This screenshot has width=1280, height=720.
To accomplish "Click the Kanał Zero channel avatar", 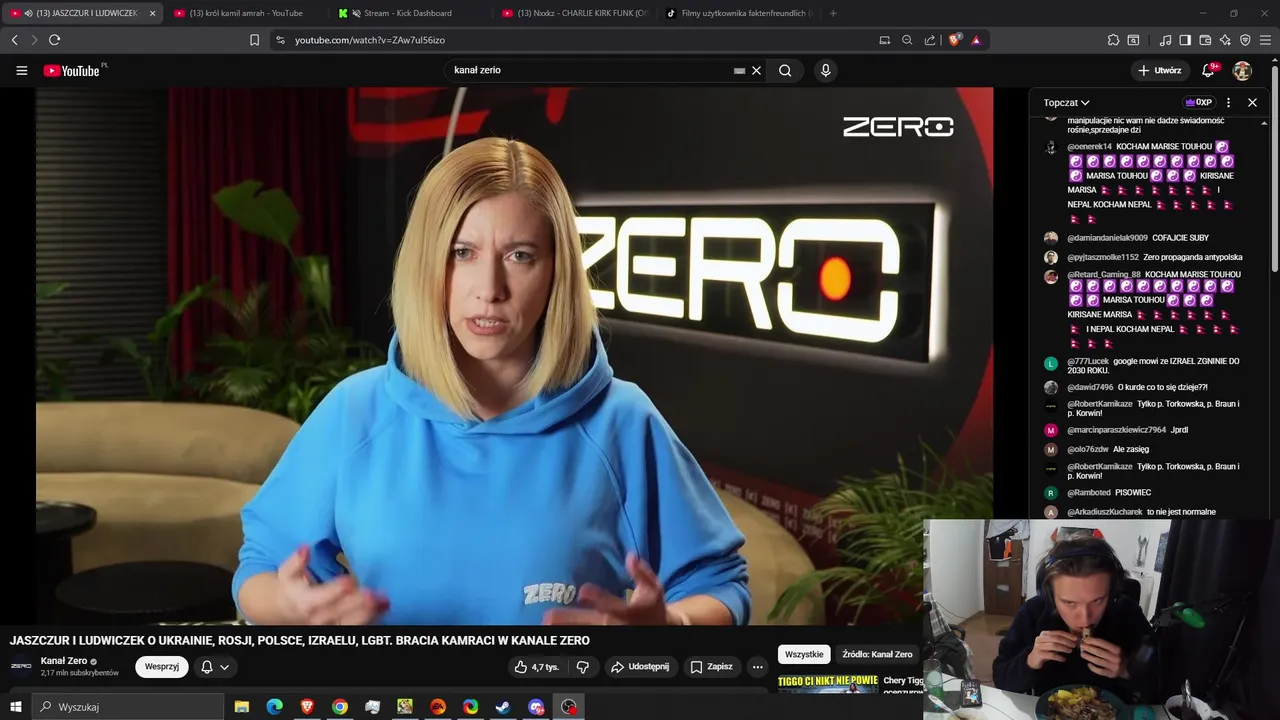I will pos(21,666).
